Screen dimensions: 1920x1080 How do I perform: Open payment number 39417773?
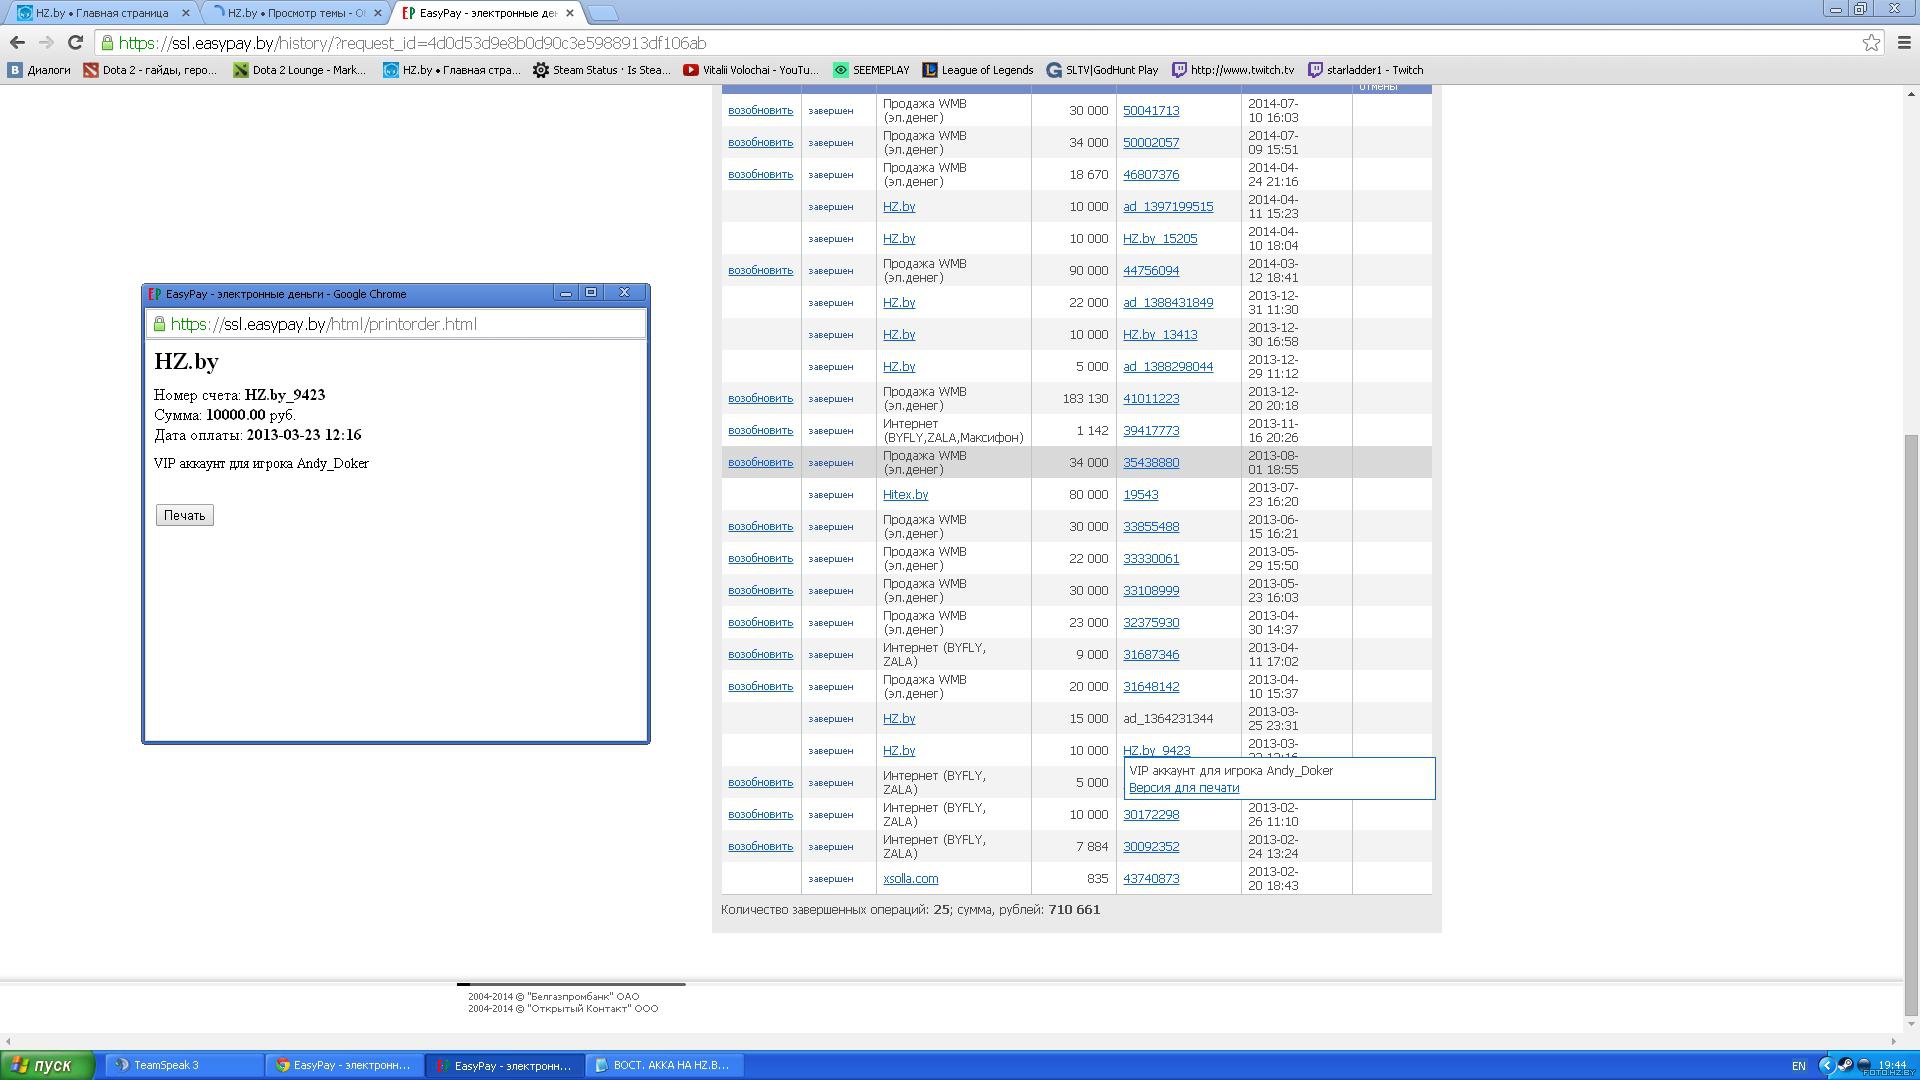click(x=1151, y=430)
